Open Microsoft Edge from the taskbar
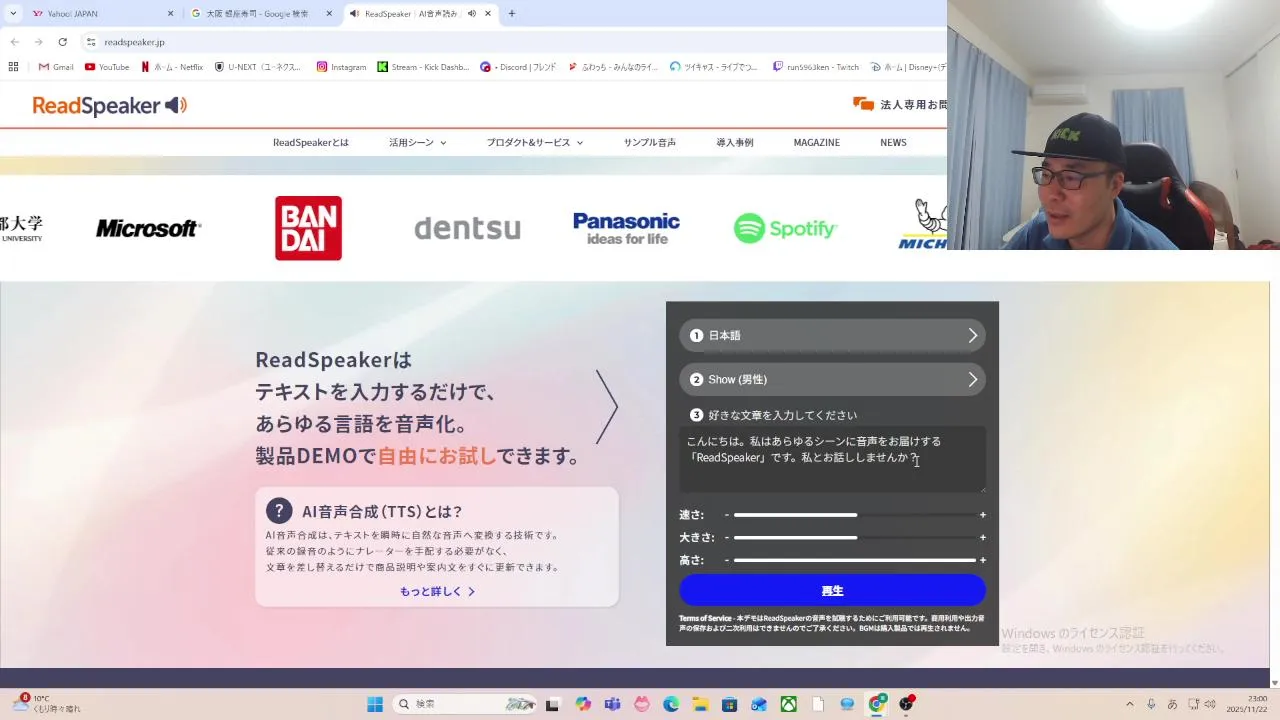1280x720 pixels. (x=671, y=704)
